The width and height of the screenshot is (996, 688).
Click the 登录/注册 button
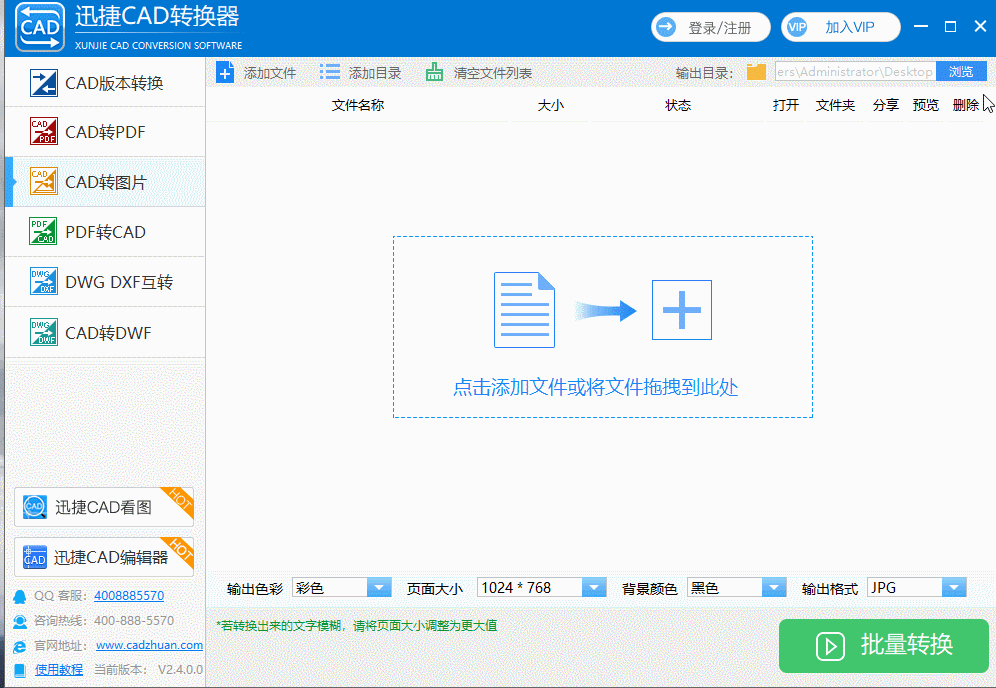click(710, 27)
